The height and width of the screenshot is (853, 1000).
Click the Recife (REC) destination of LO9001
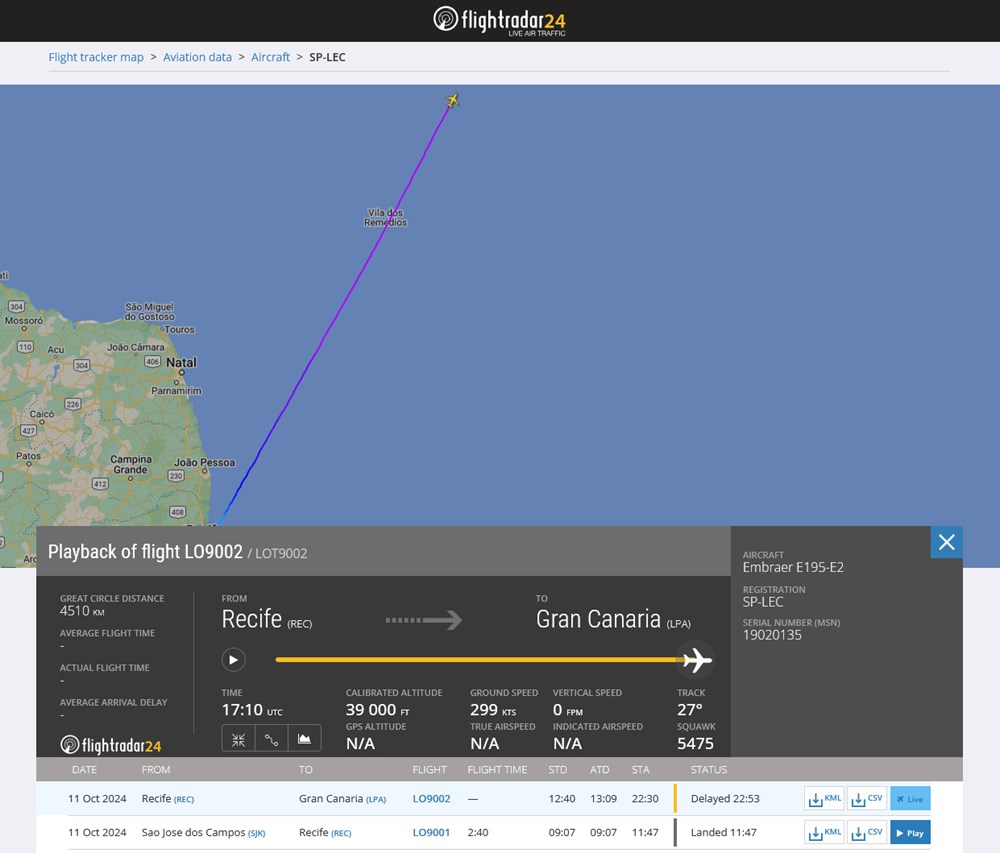tap(325, 832)
